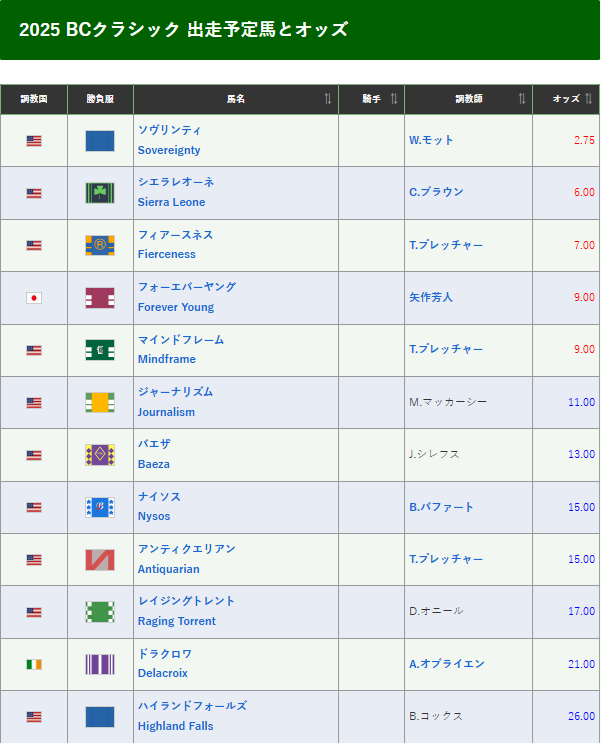Sort table by オッズ column arrows
The height and width of the screenshot is (743, 602).
590,99
